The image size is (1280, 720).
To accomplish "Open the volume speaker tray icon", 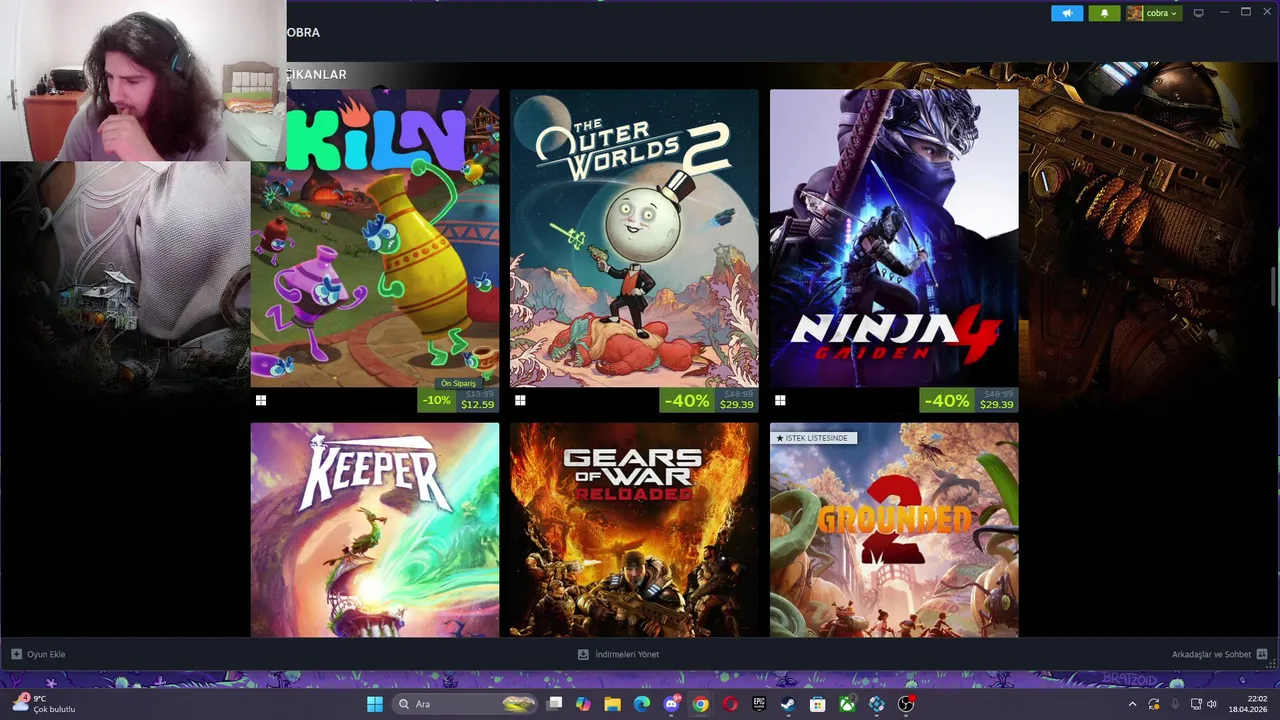I will point(1212,704).
